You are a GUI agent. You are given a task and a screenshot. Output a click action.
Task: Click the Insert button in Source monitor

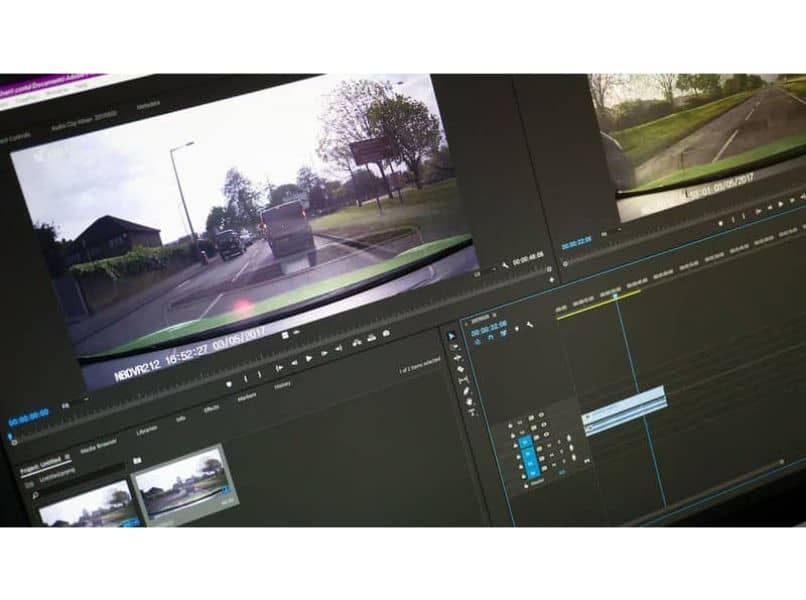pos(357,343)
